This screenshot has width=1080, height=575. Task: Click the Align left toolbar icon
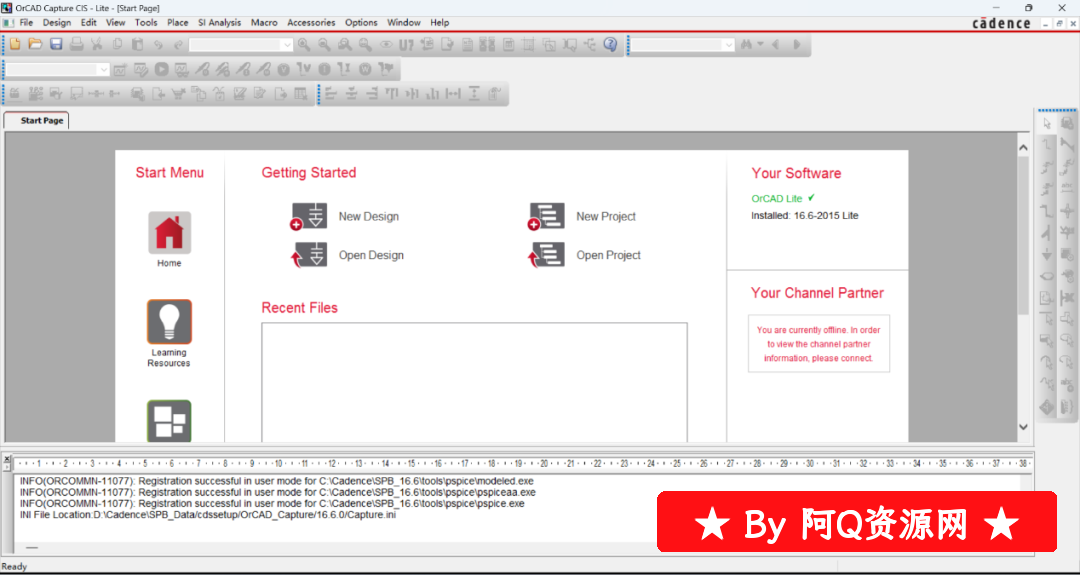pyautogui.click(x=331, y=93)
